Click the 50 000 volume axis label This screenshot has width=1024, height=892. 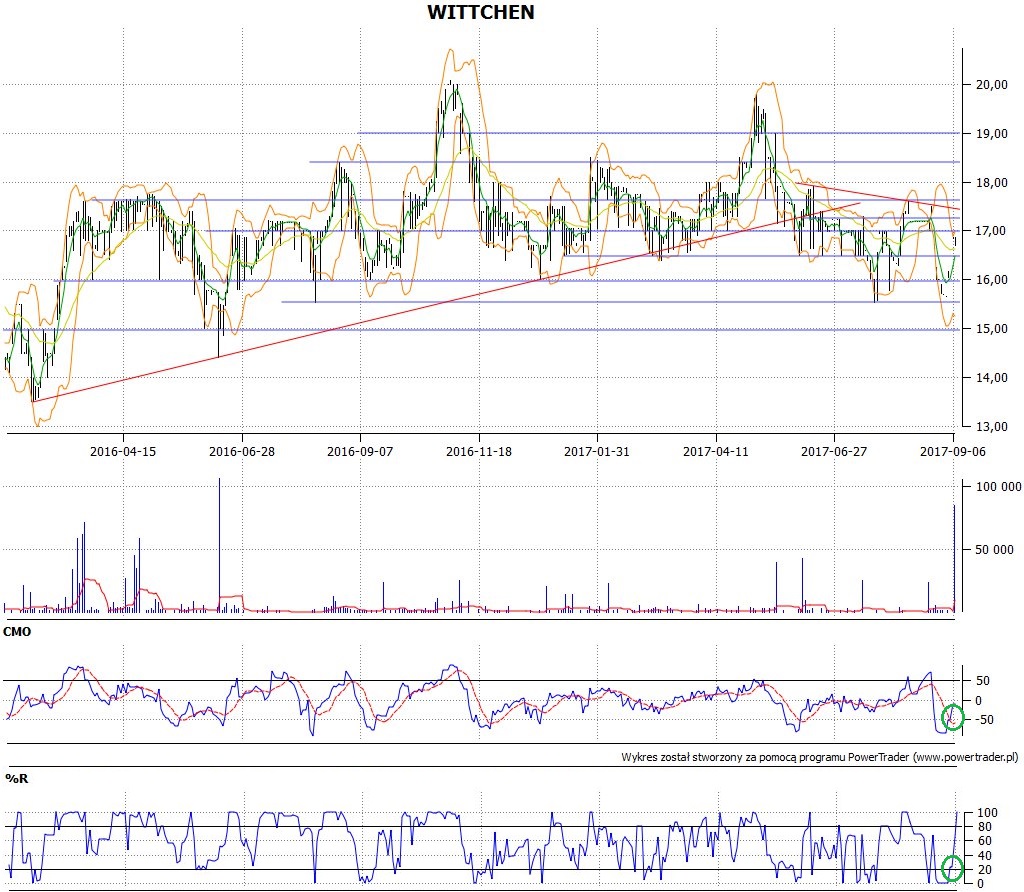[995, 550]
